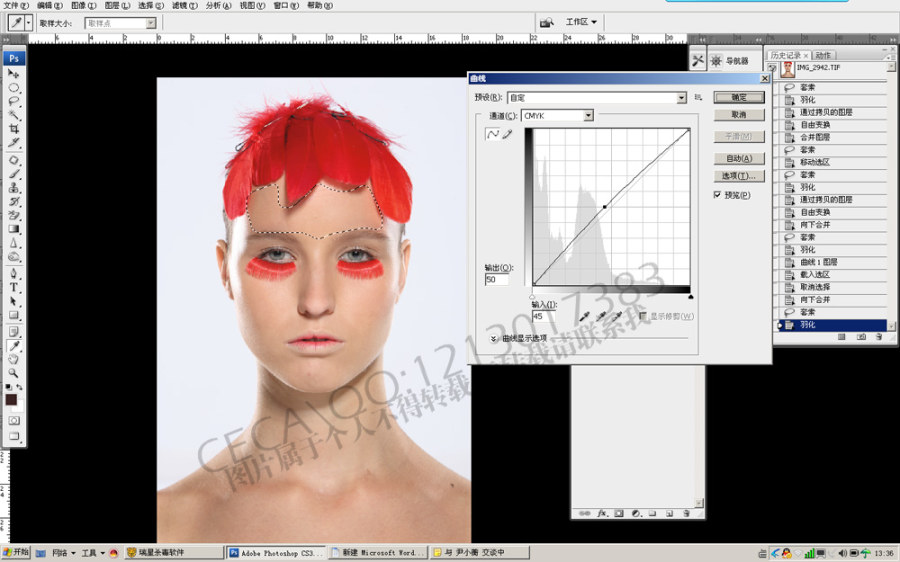Viewport: 900px width, 562px height.
Task: Click add layer mask icon in Layers panel
Action: [619, 513]
